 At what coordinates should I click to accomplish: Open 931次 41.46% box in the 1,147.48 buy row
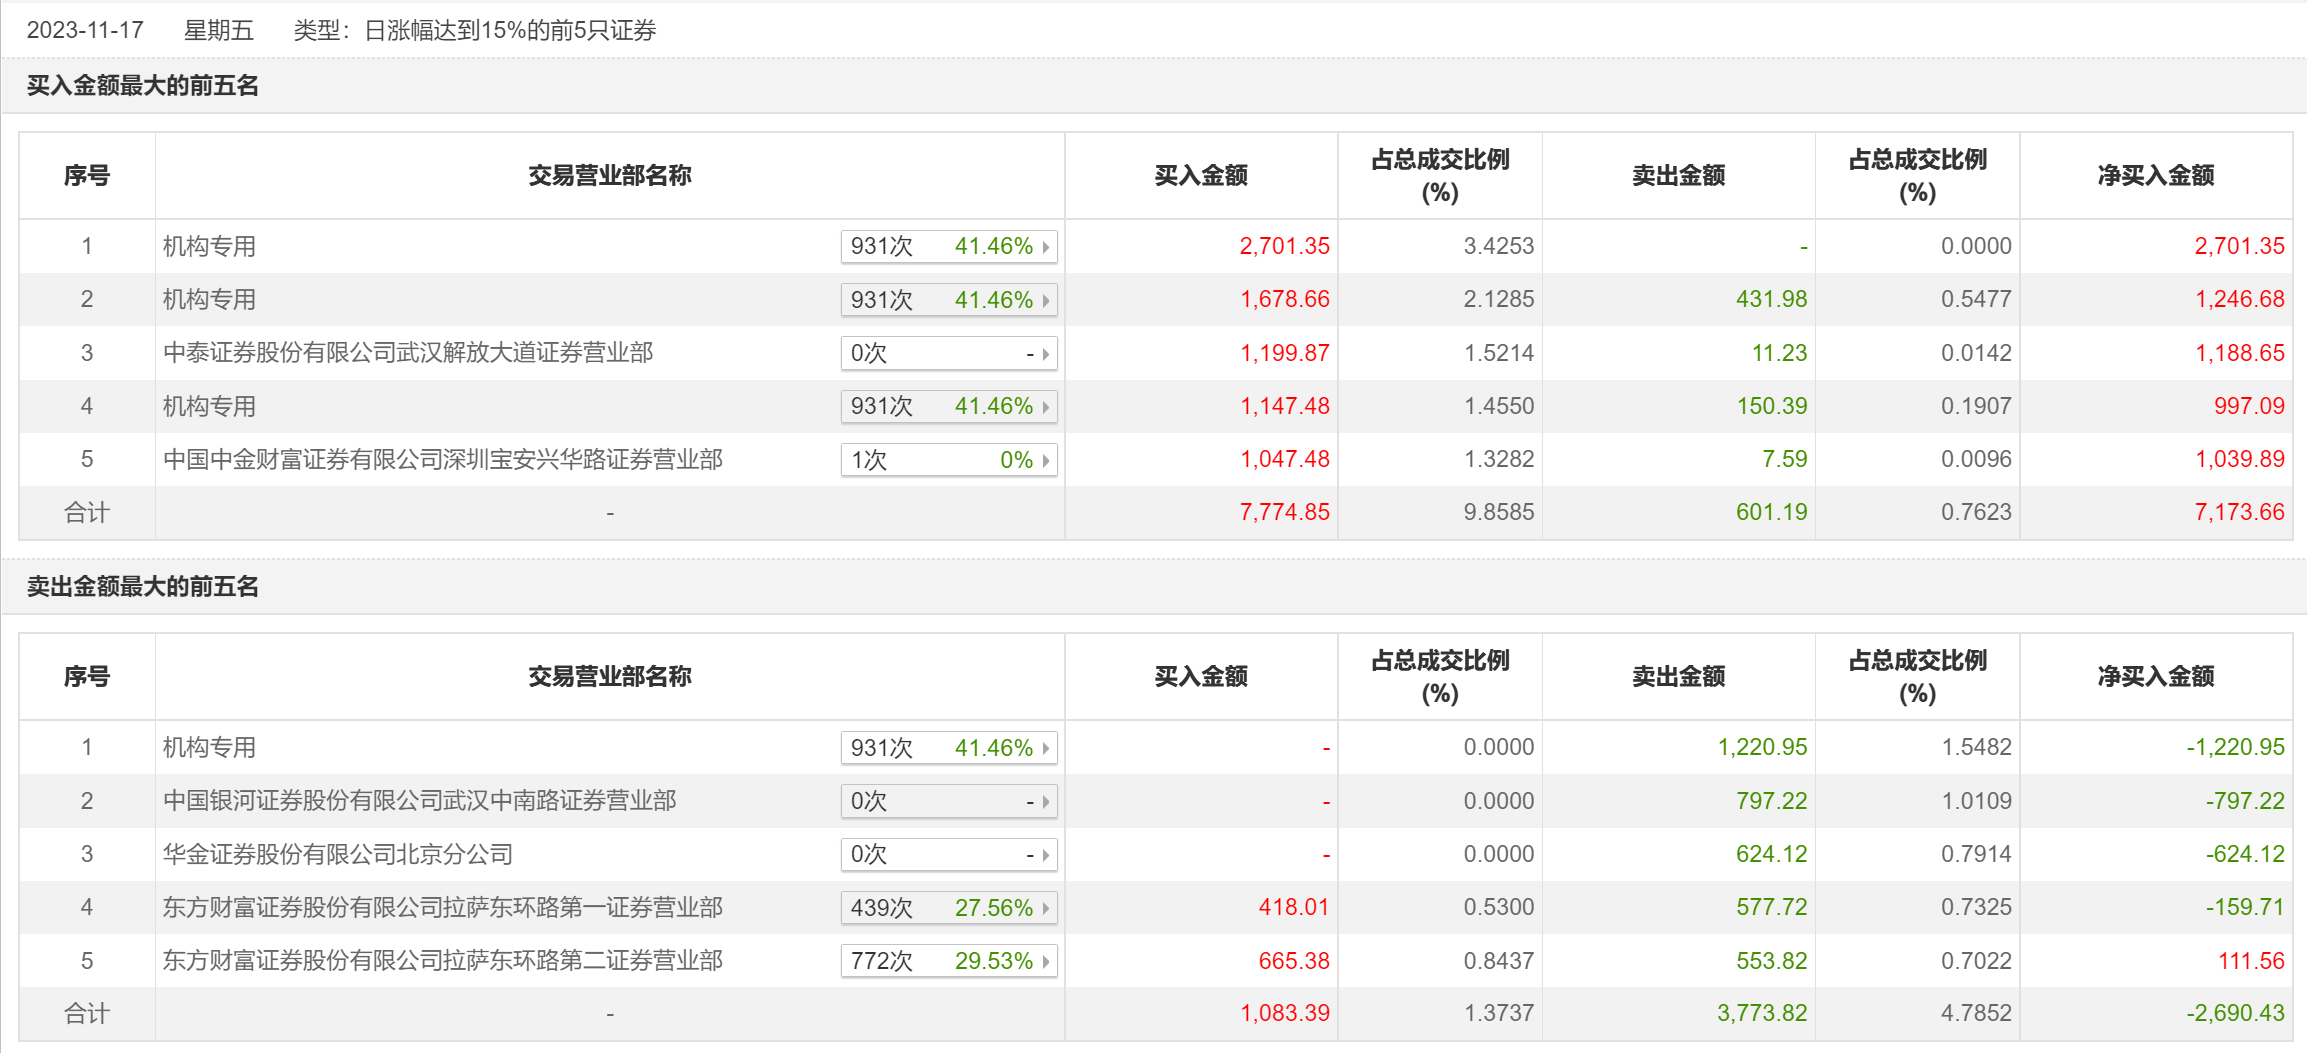[948, 407]
